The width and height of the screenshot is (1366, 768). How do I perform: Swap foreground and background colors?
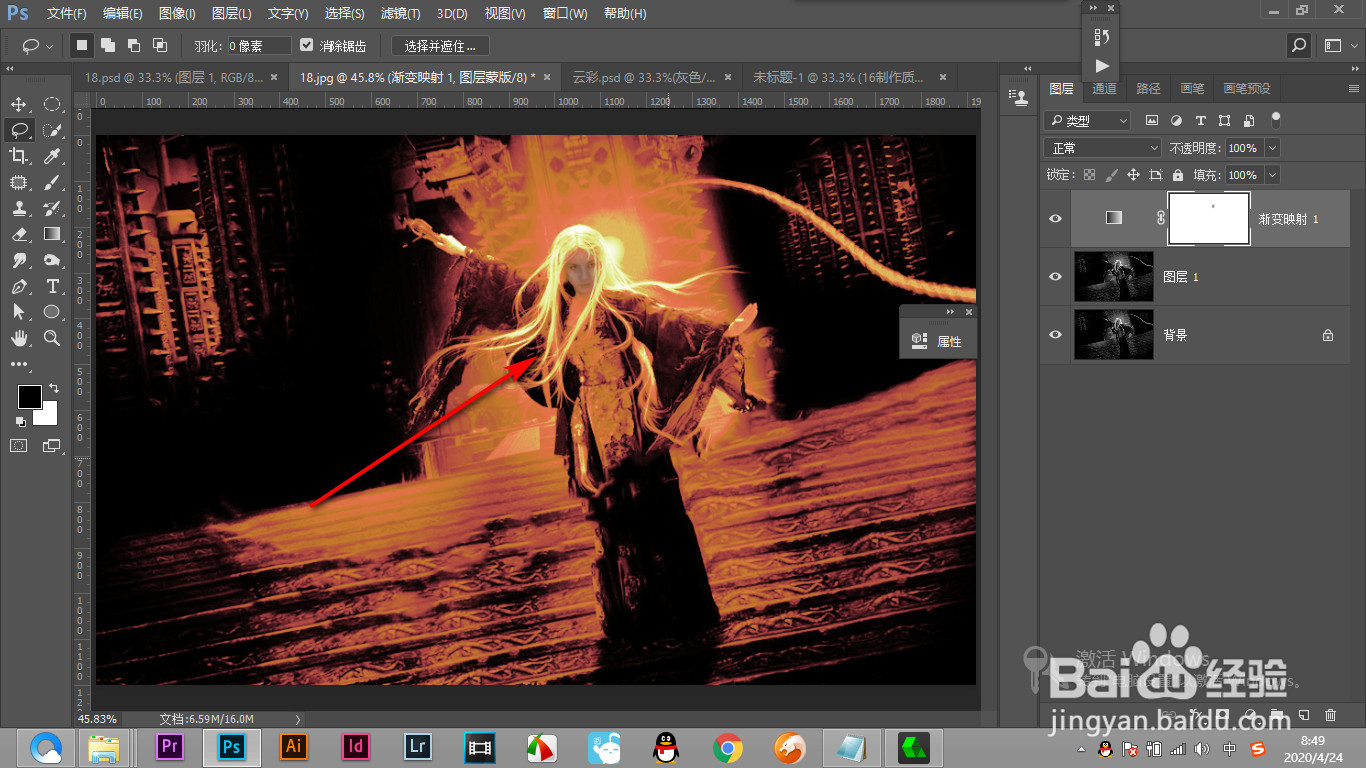tap(54, 388)
